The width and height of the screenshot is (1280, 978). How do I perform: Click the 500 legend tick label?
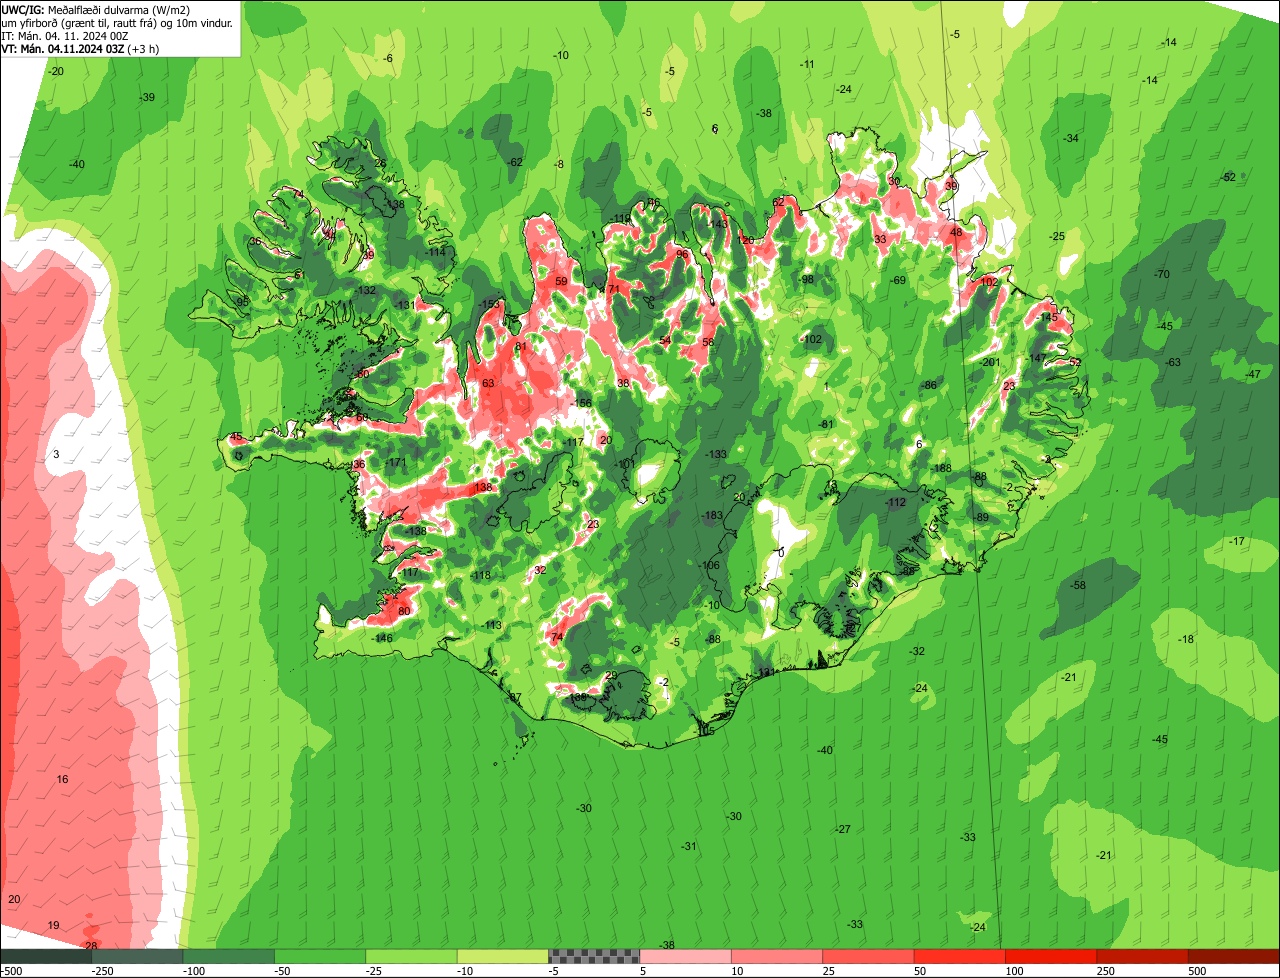[1197, 970]
